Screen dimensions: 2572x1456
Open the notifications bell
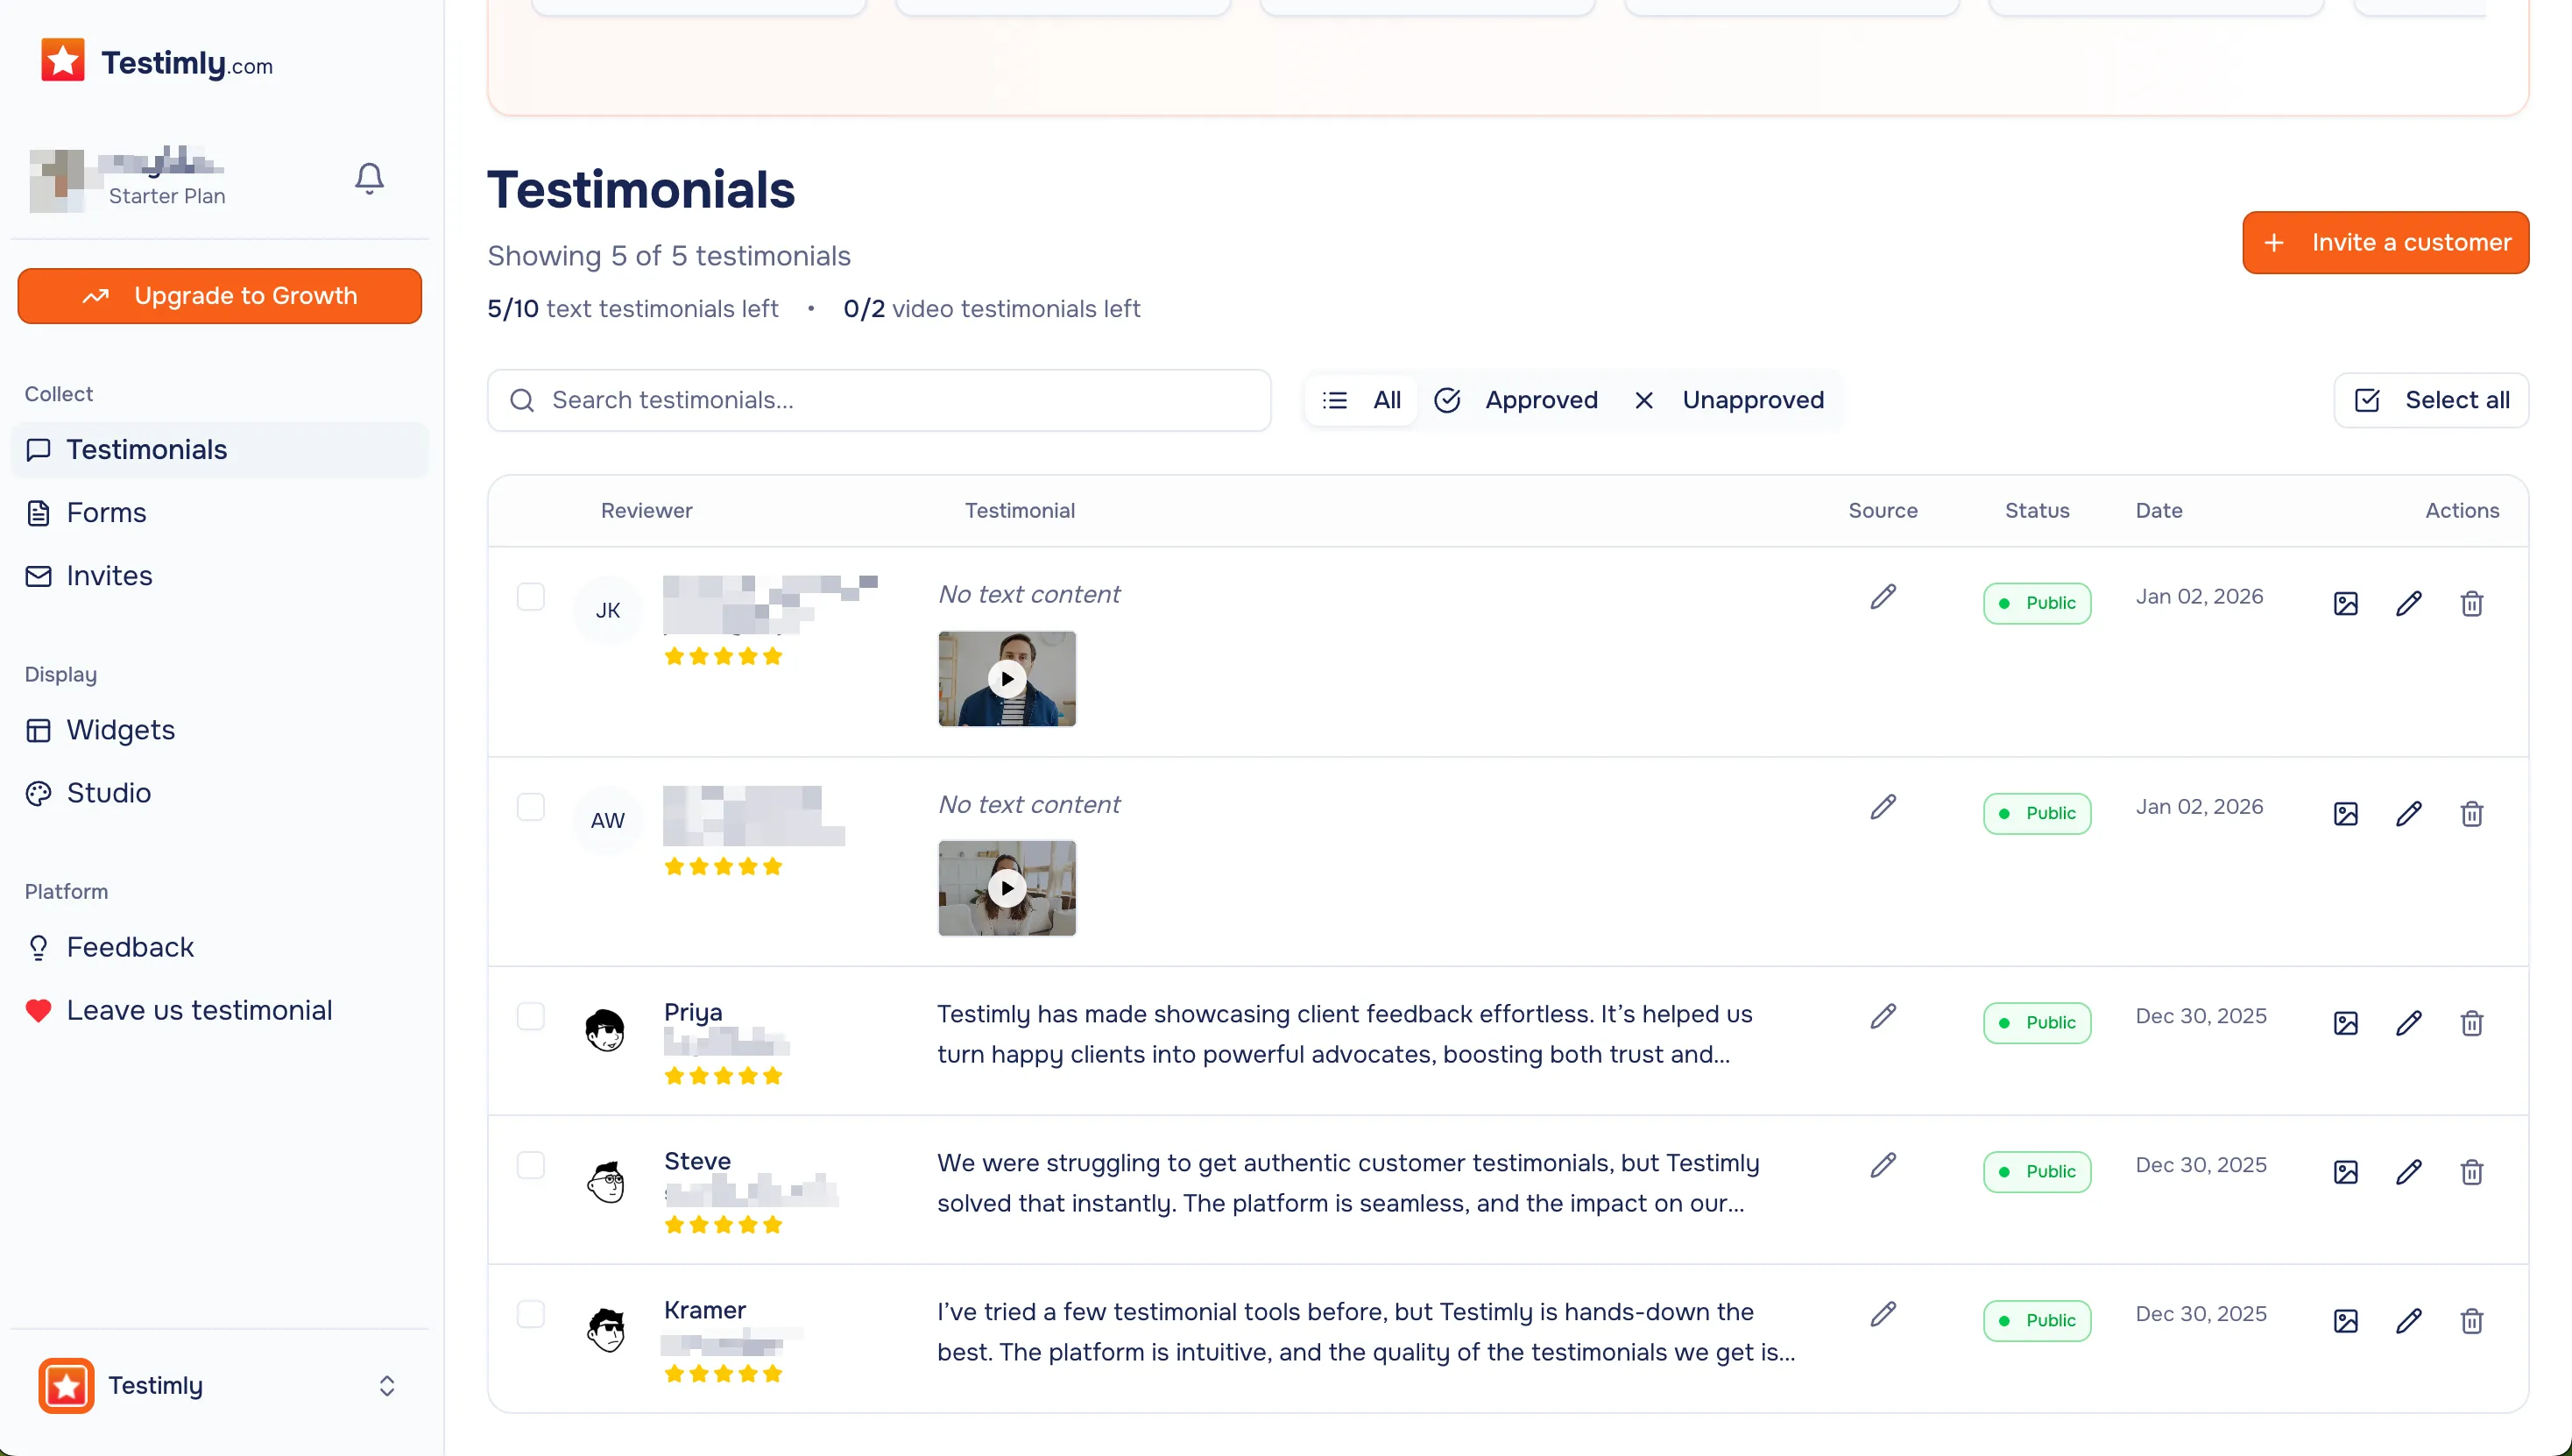tap(368, 178)
